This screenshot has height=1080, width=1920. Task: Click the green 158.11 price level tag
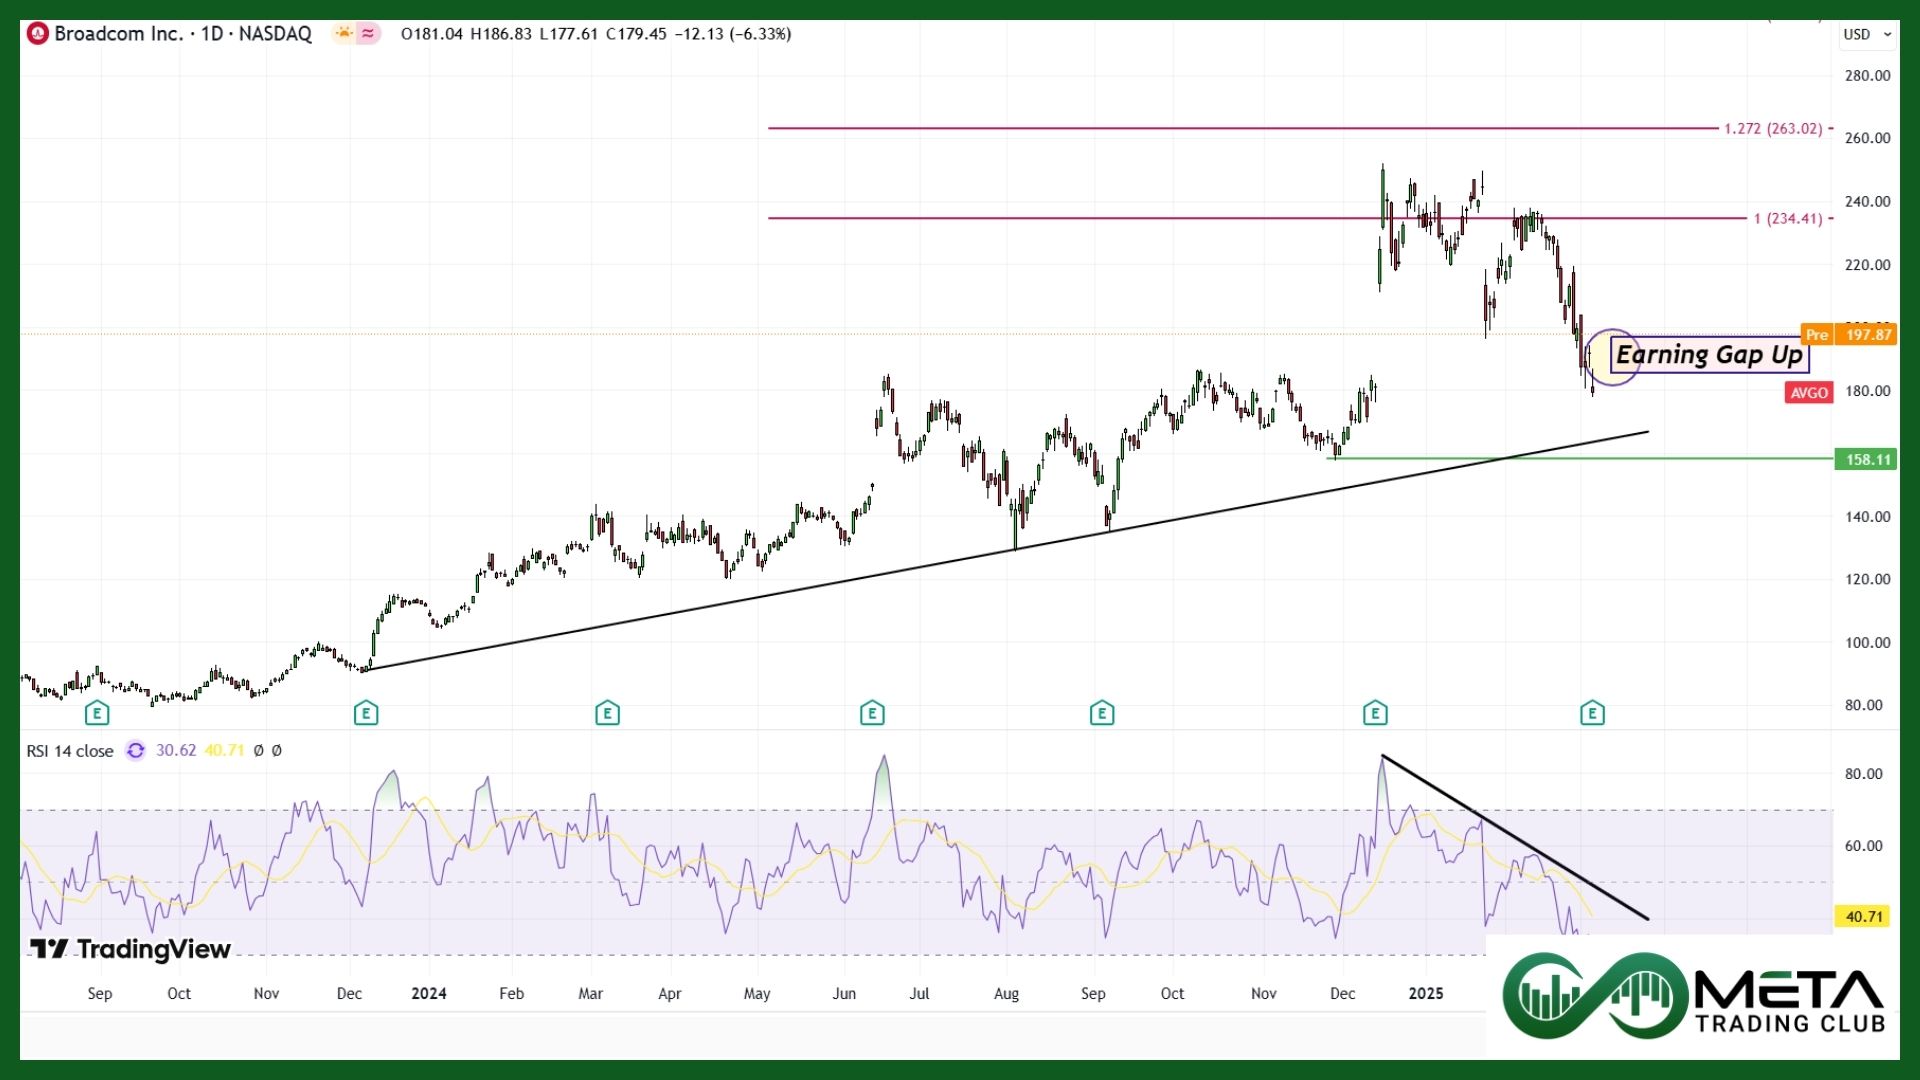[x=1867, y=459]
